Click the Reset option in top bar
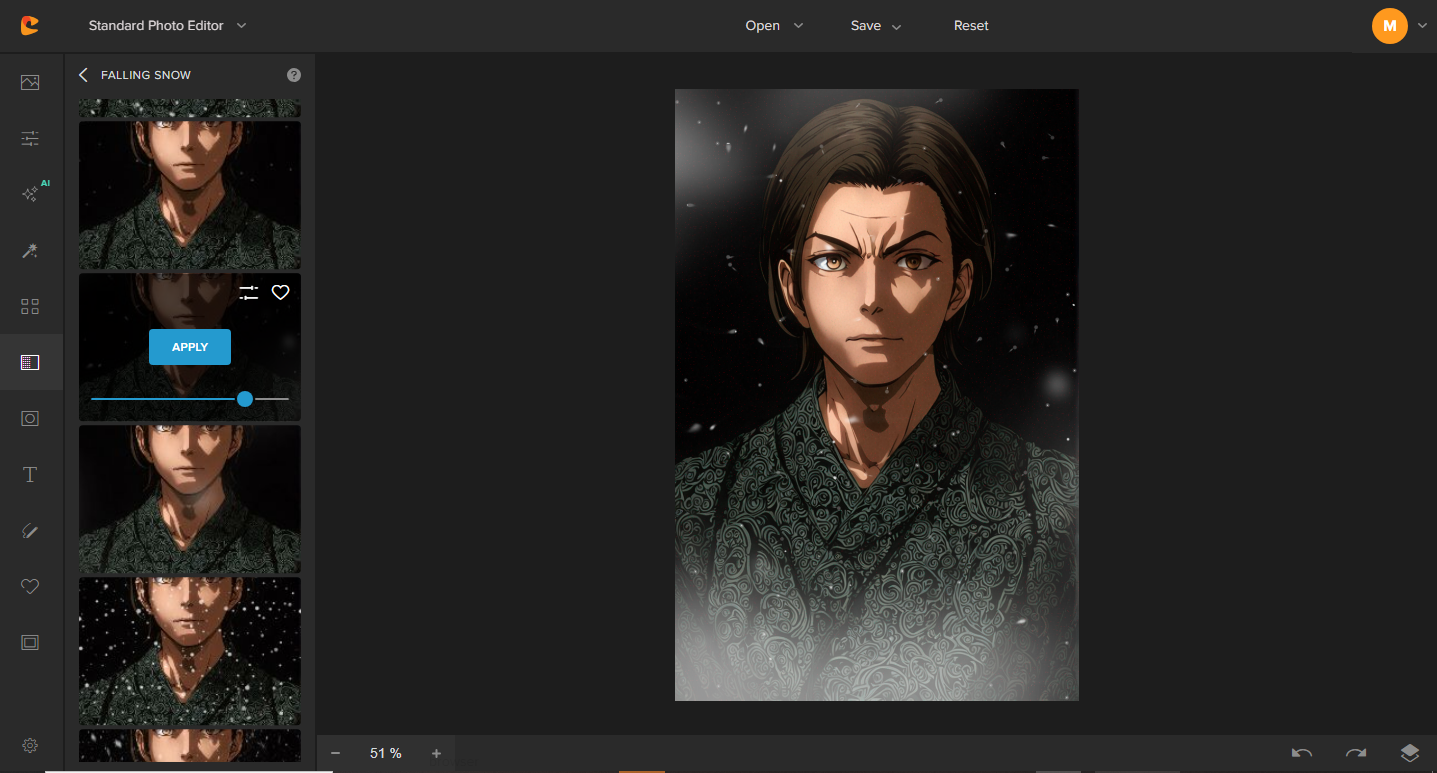The height and width of the screenshot is (773, 1437). [x=970, y=26]
